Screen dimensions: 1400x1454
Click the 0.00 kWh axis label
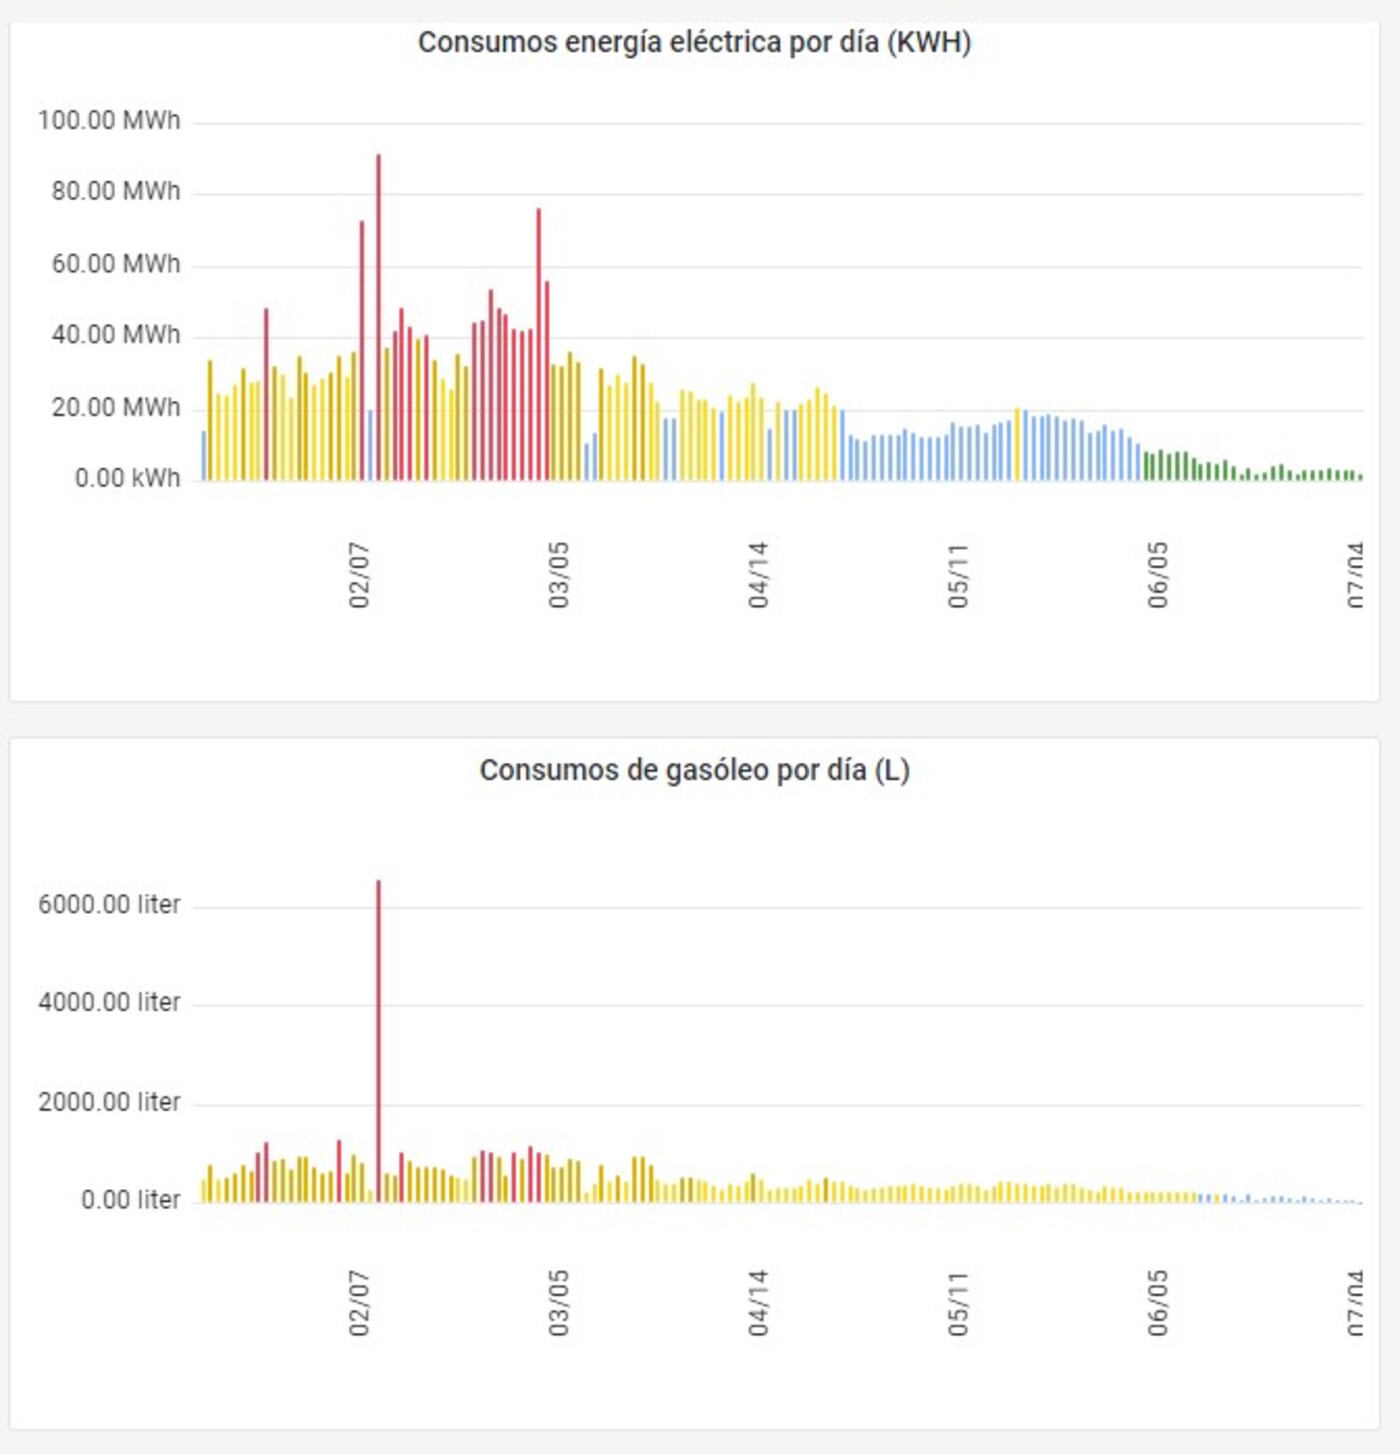[127, 479]
